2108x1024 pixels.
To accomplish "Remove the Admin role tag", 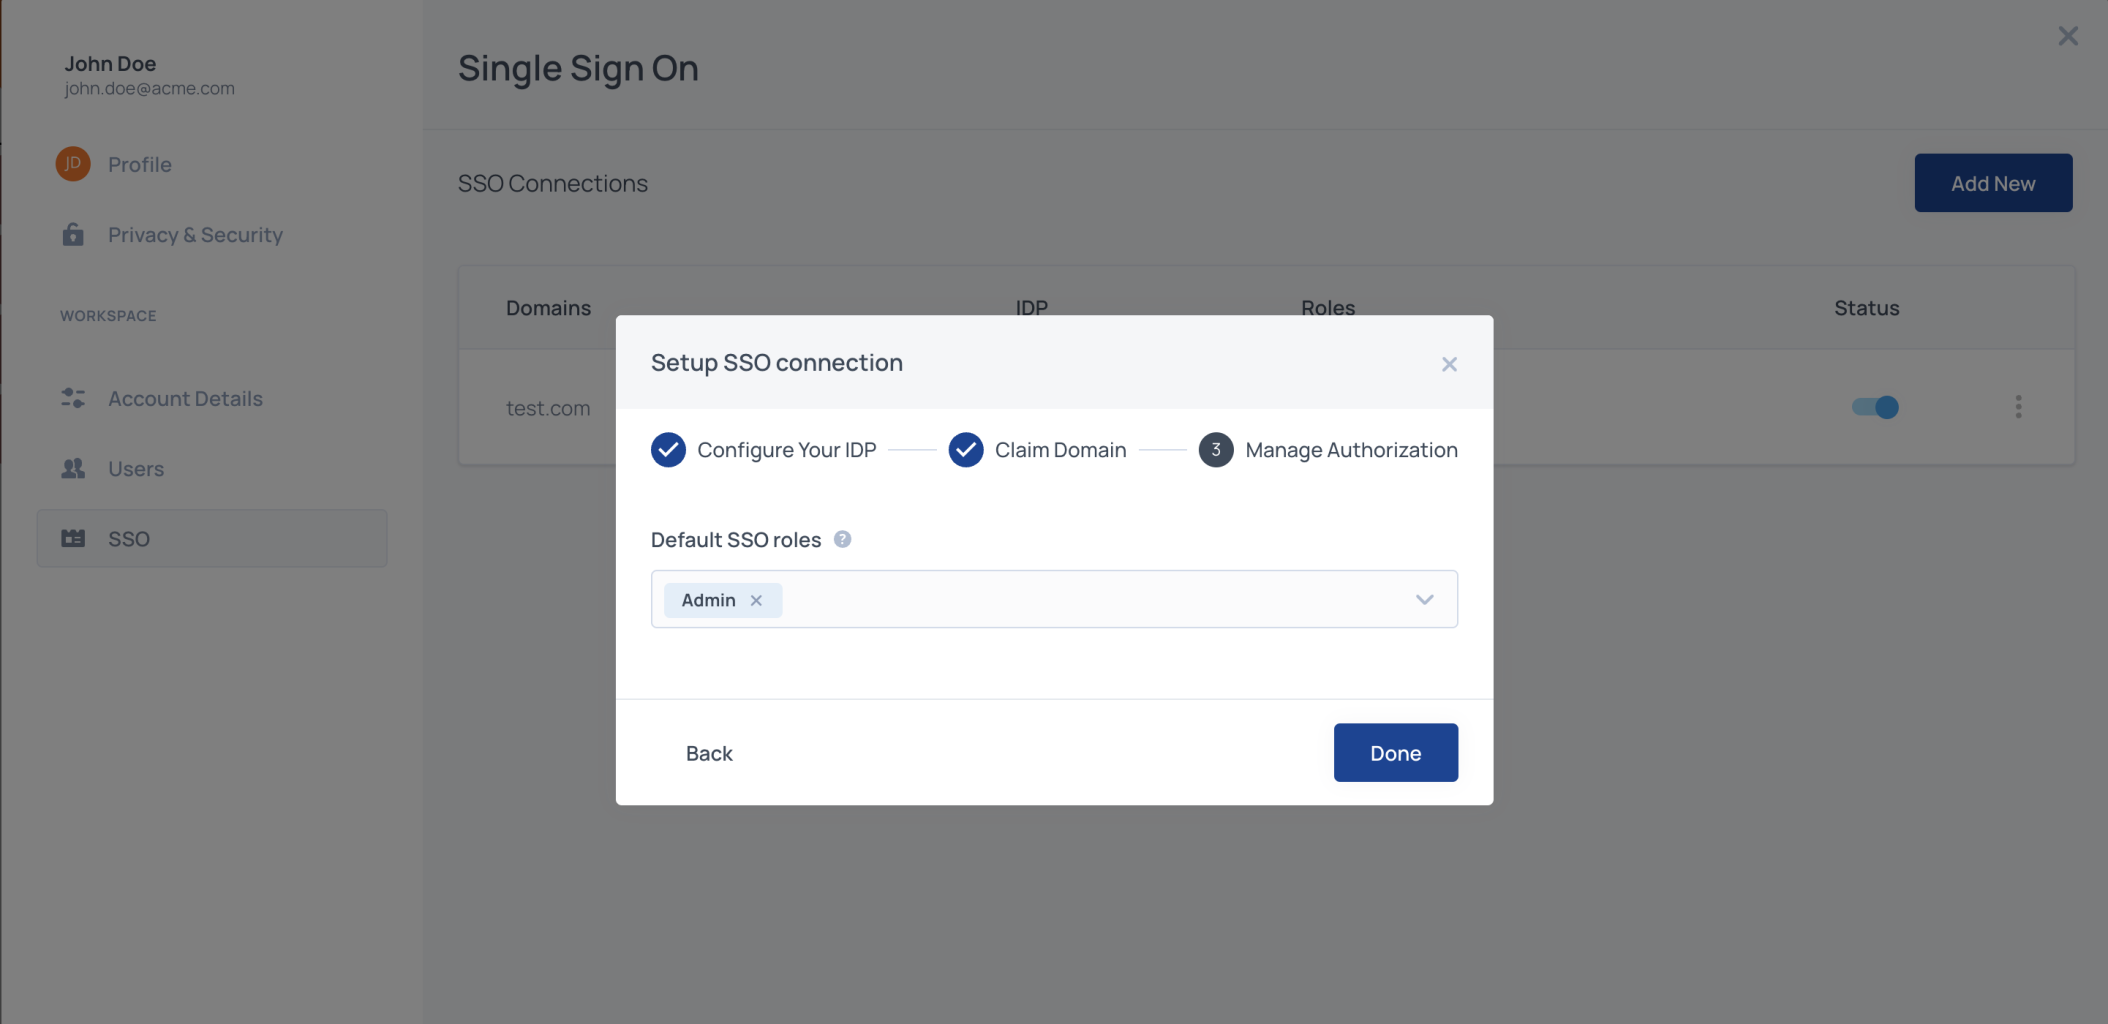I will (x=757, y=600).
